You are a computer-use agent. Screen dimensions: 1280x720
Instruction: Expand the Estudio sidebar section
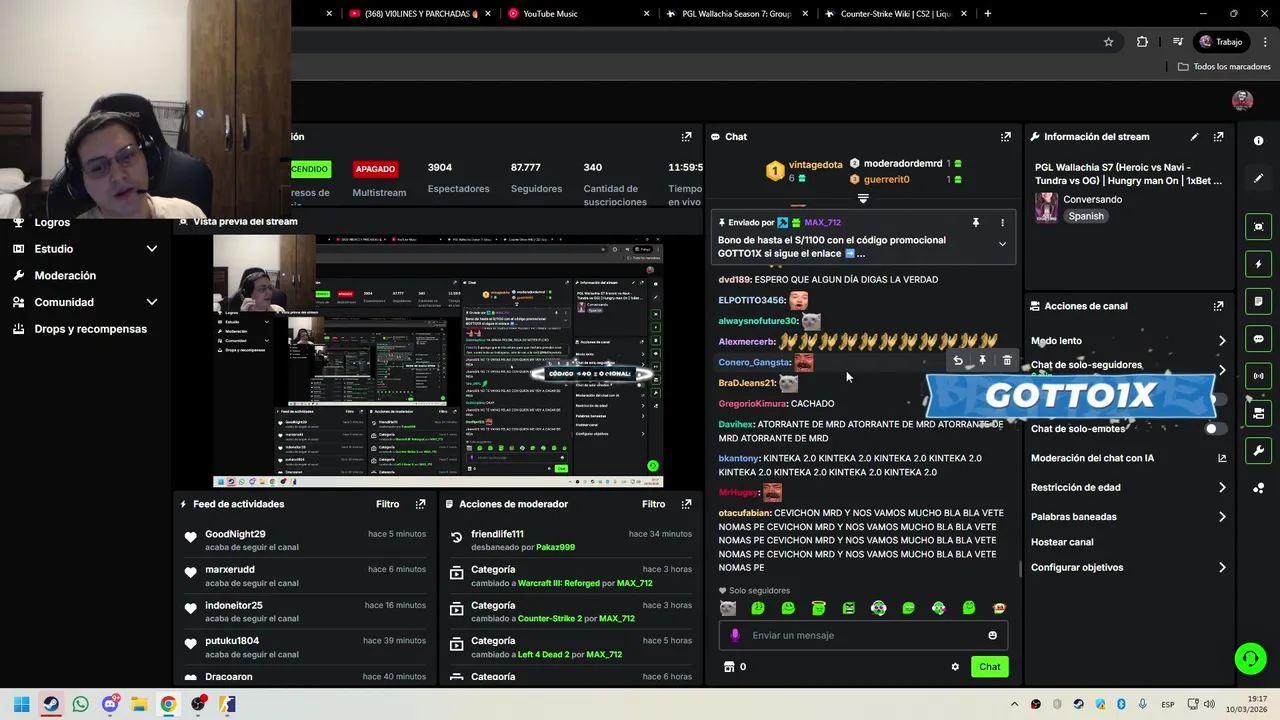pos(152,249)
